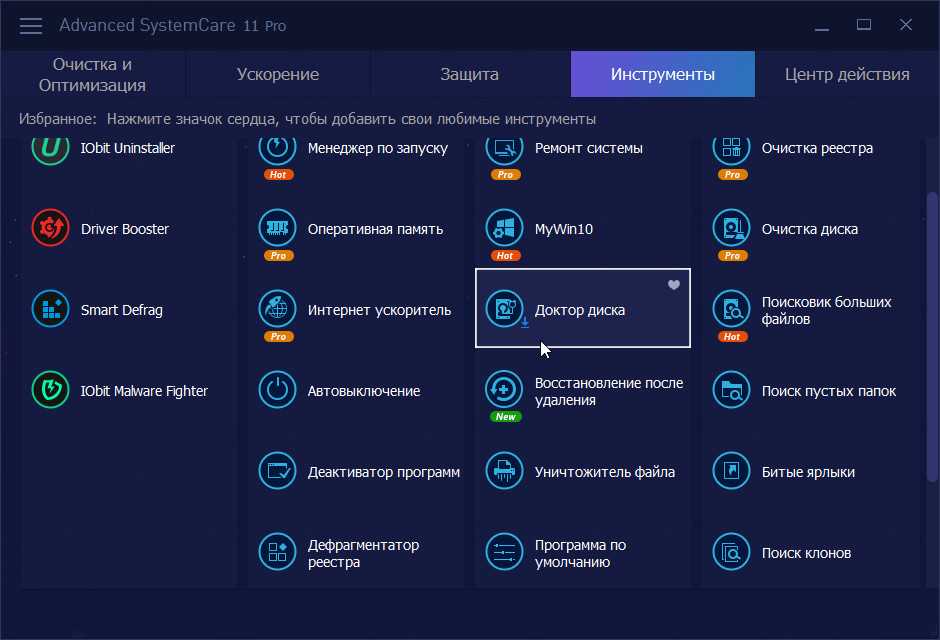This screenshot has height=640, width=940.
Task: Launch Driver Booster via its red icon
Action: [x=50, y=228]
